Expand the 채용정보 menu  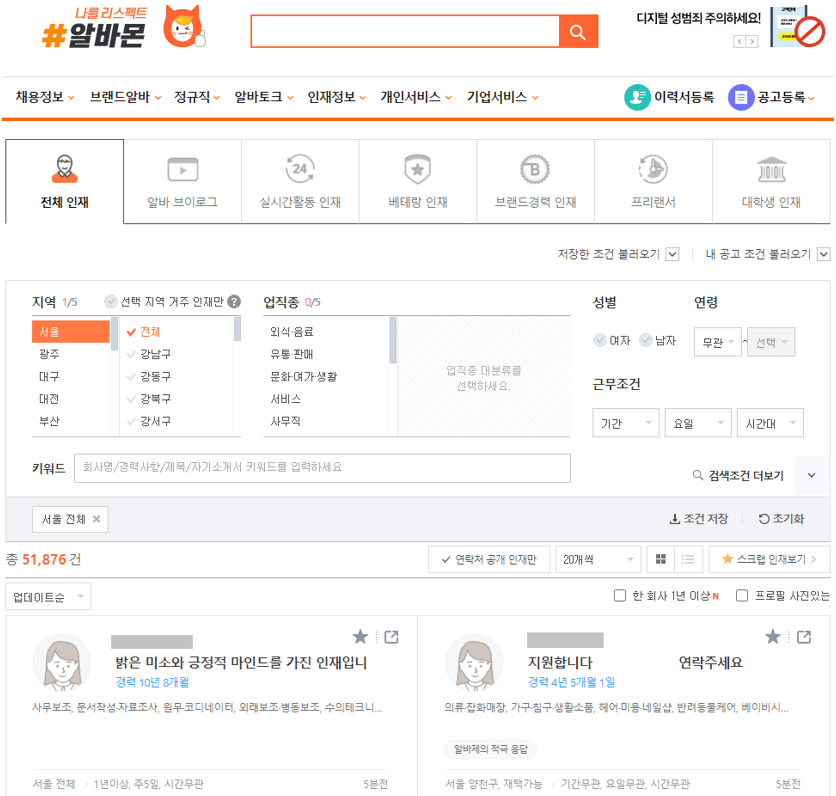(45, 97)
